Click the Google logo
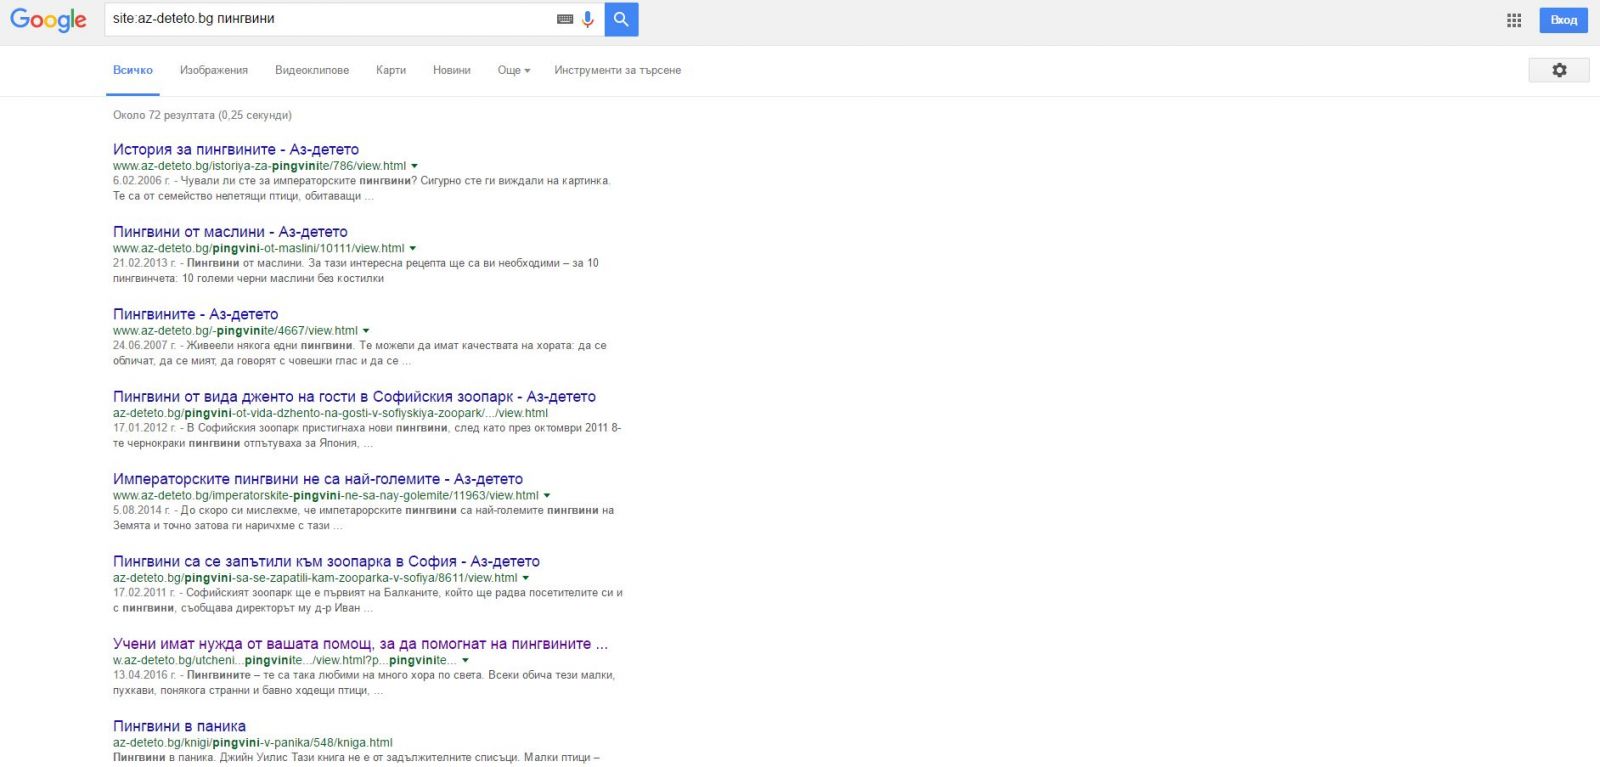Screen dimensions: 1600x767 pos(49,20)
